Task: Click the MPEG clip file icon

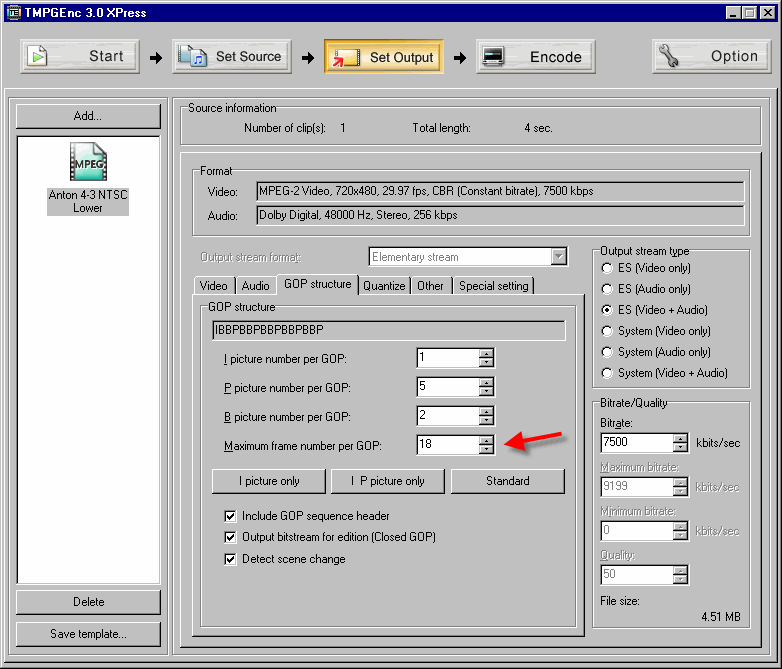Action: tap(88, 162)
